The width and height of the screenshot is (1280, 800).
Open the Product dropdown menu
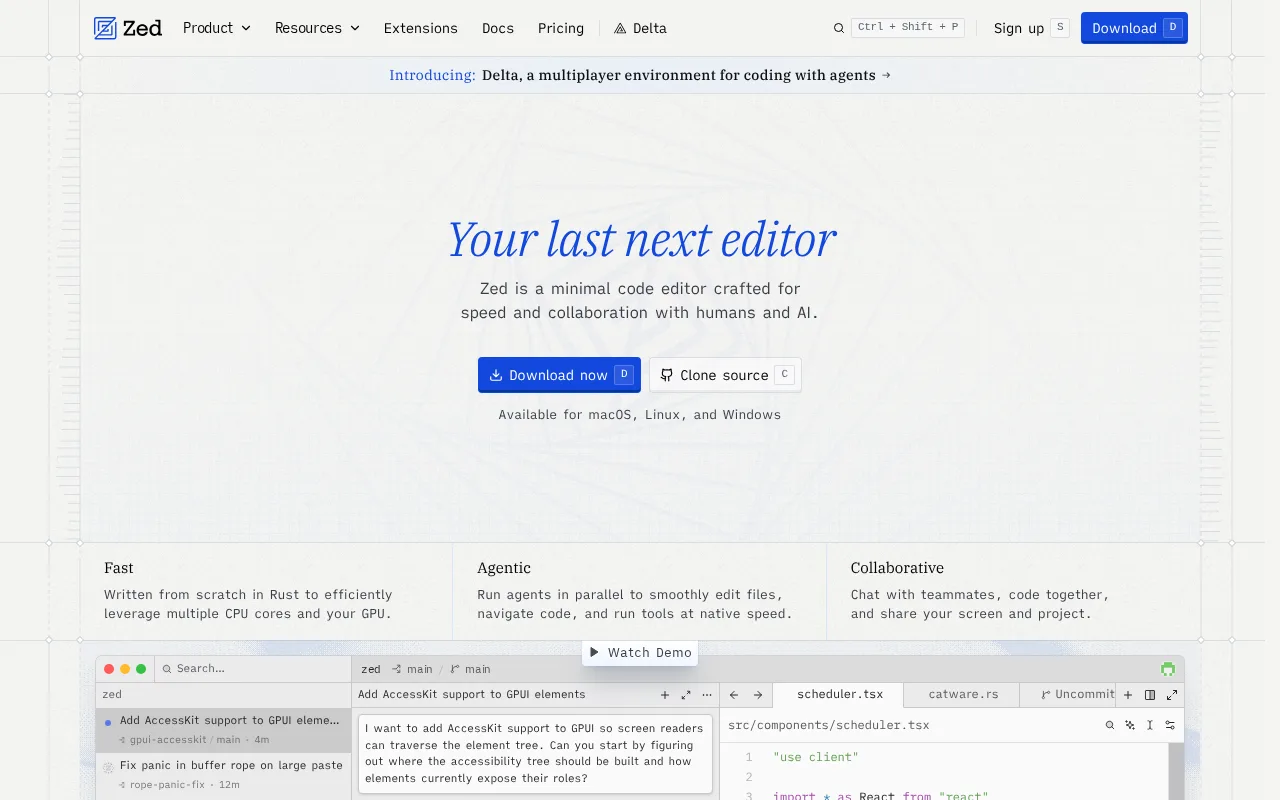(x=216, y=28)
